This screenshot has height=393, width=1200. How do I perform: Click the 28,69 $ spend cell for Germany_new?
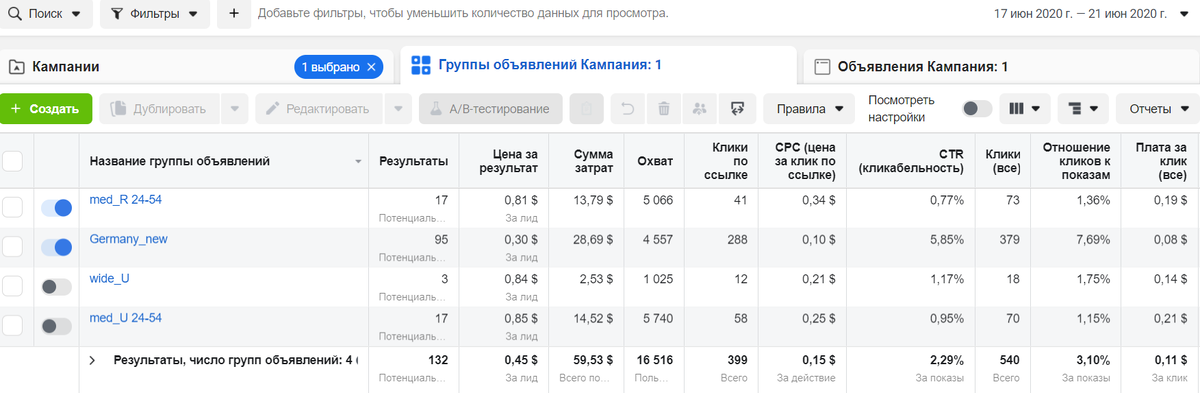pos(594,240)
